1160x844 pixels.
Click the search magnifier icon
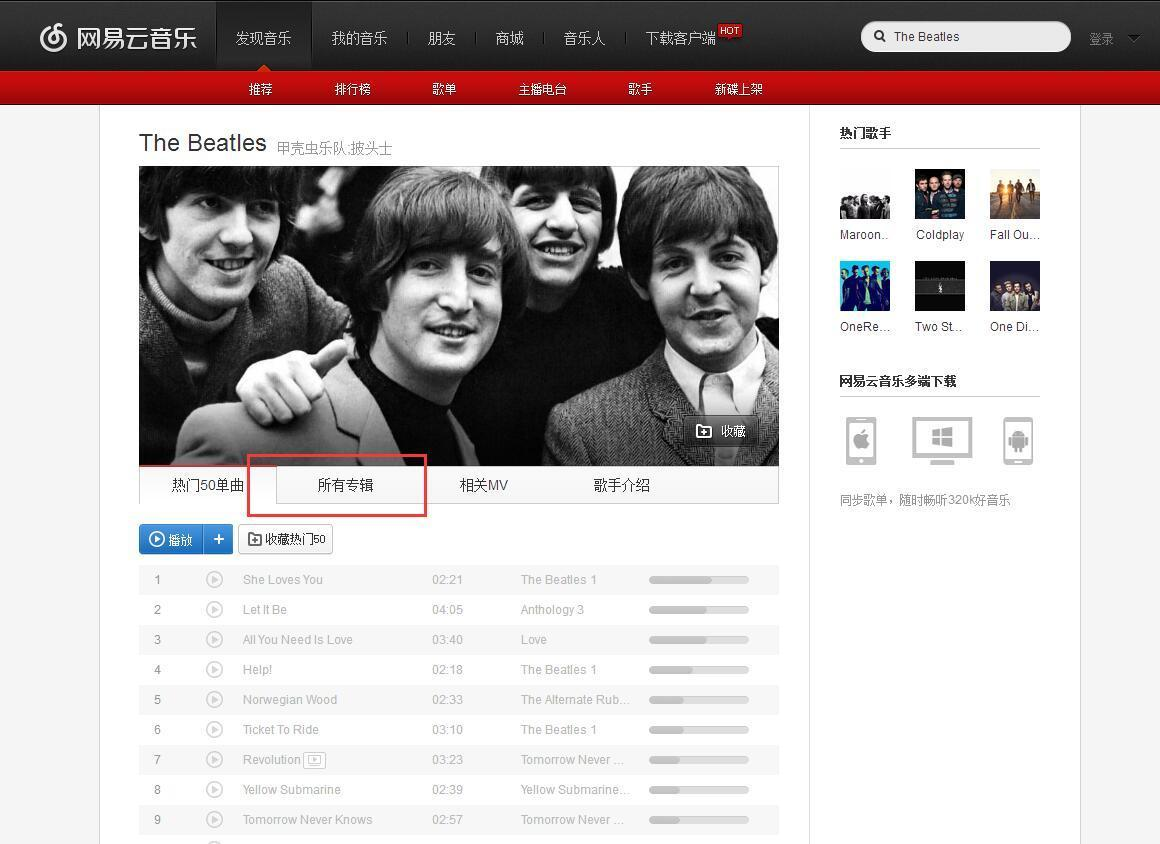880,36
